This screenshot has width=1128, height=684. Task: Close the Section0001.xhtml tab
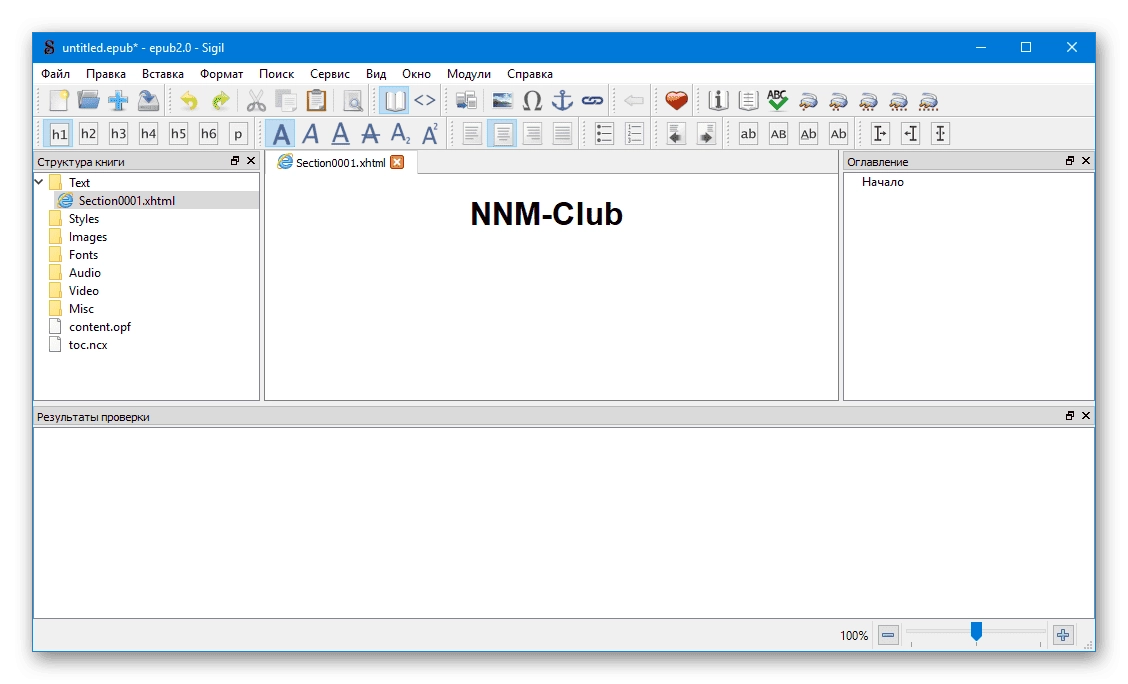[x=397, y=163]
